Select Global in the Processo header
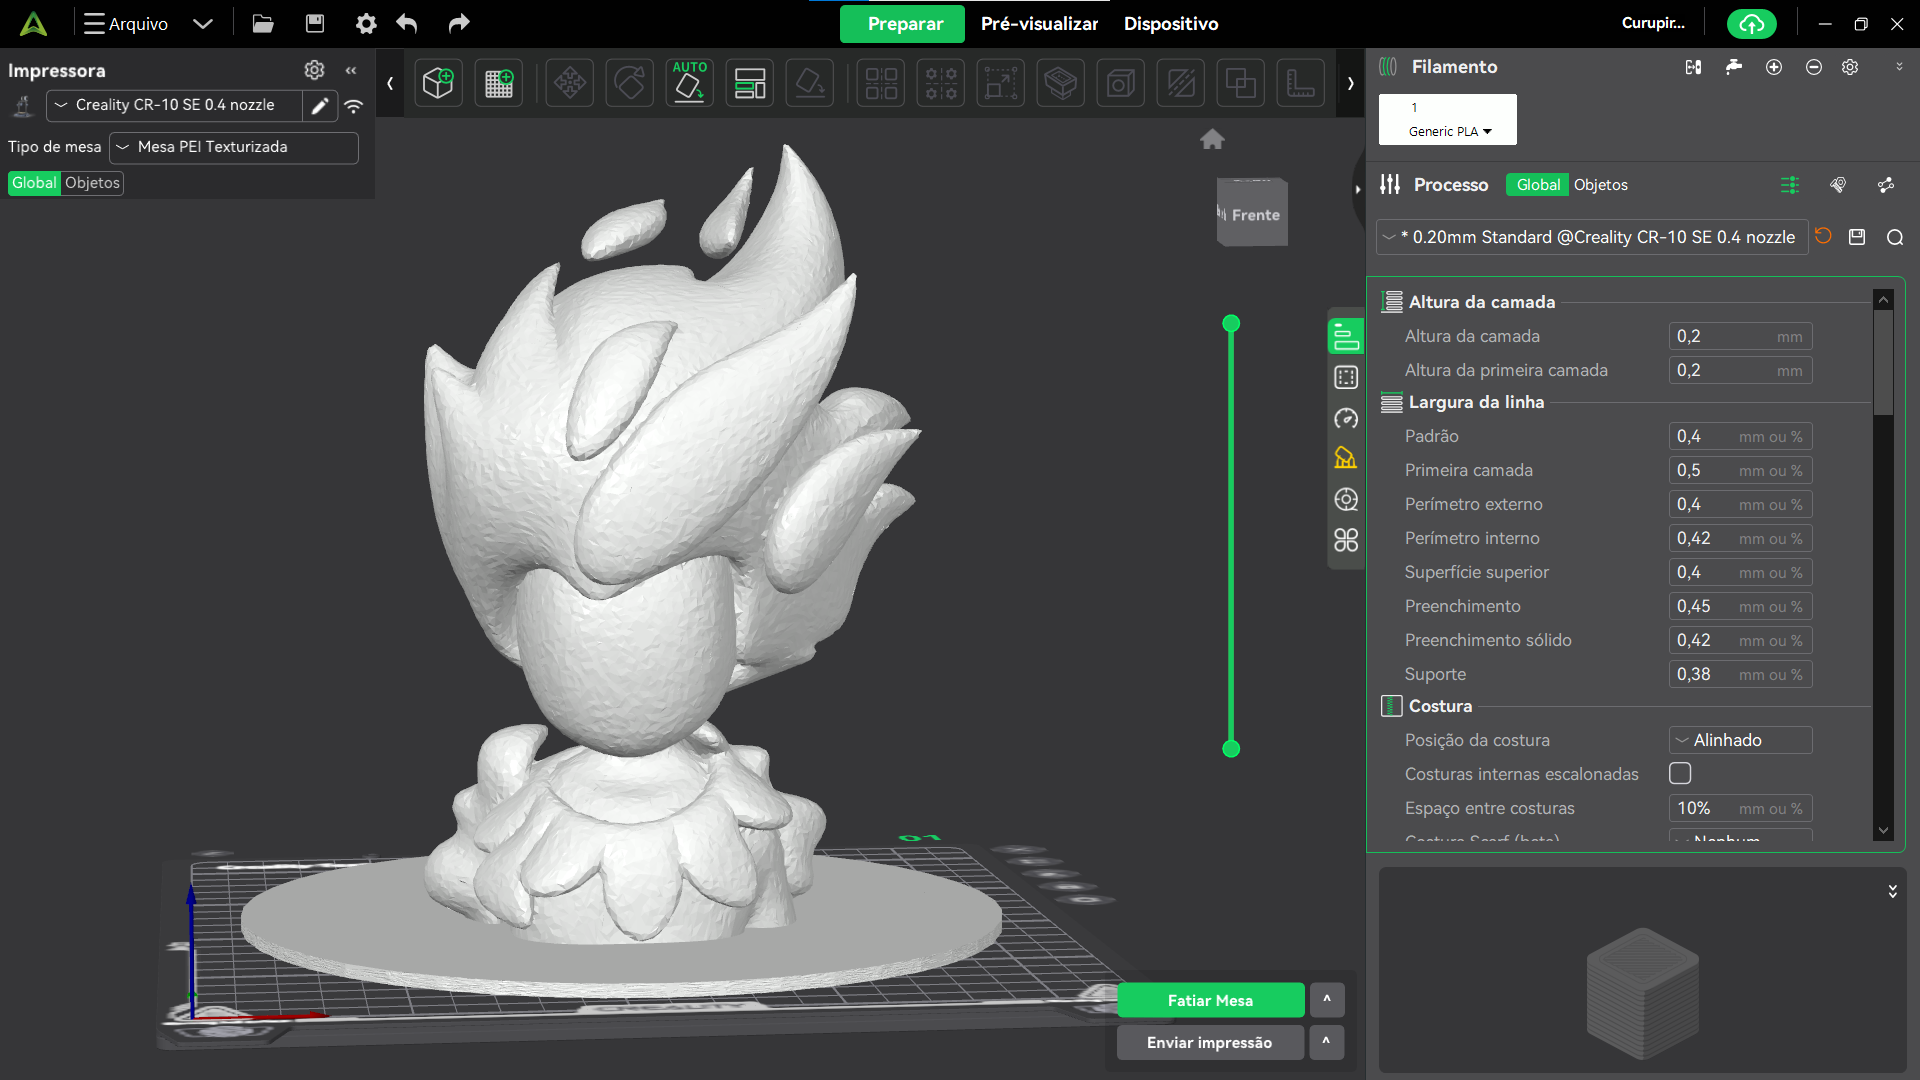This screenshot has width=1920, height=1080. point(1538,185)
